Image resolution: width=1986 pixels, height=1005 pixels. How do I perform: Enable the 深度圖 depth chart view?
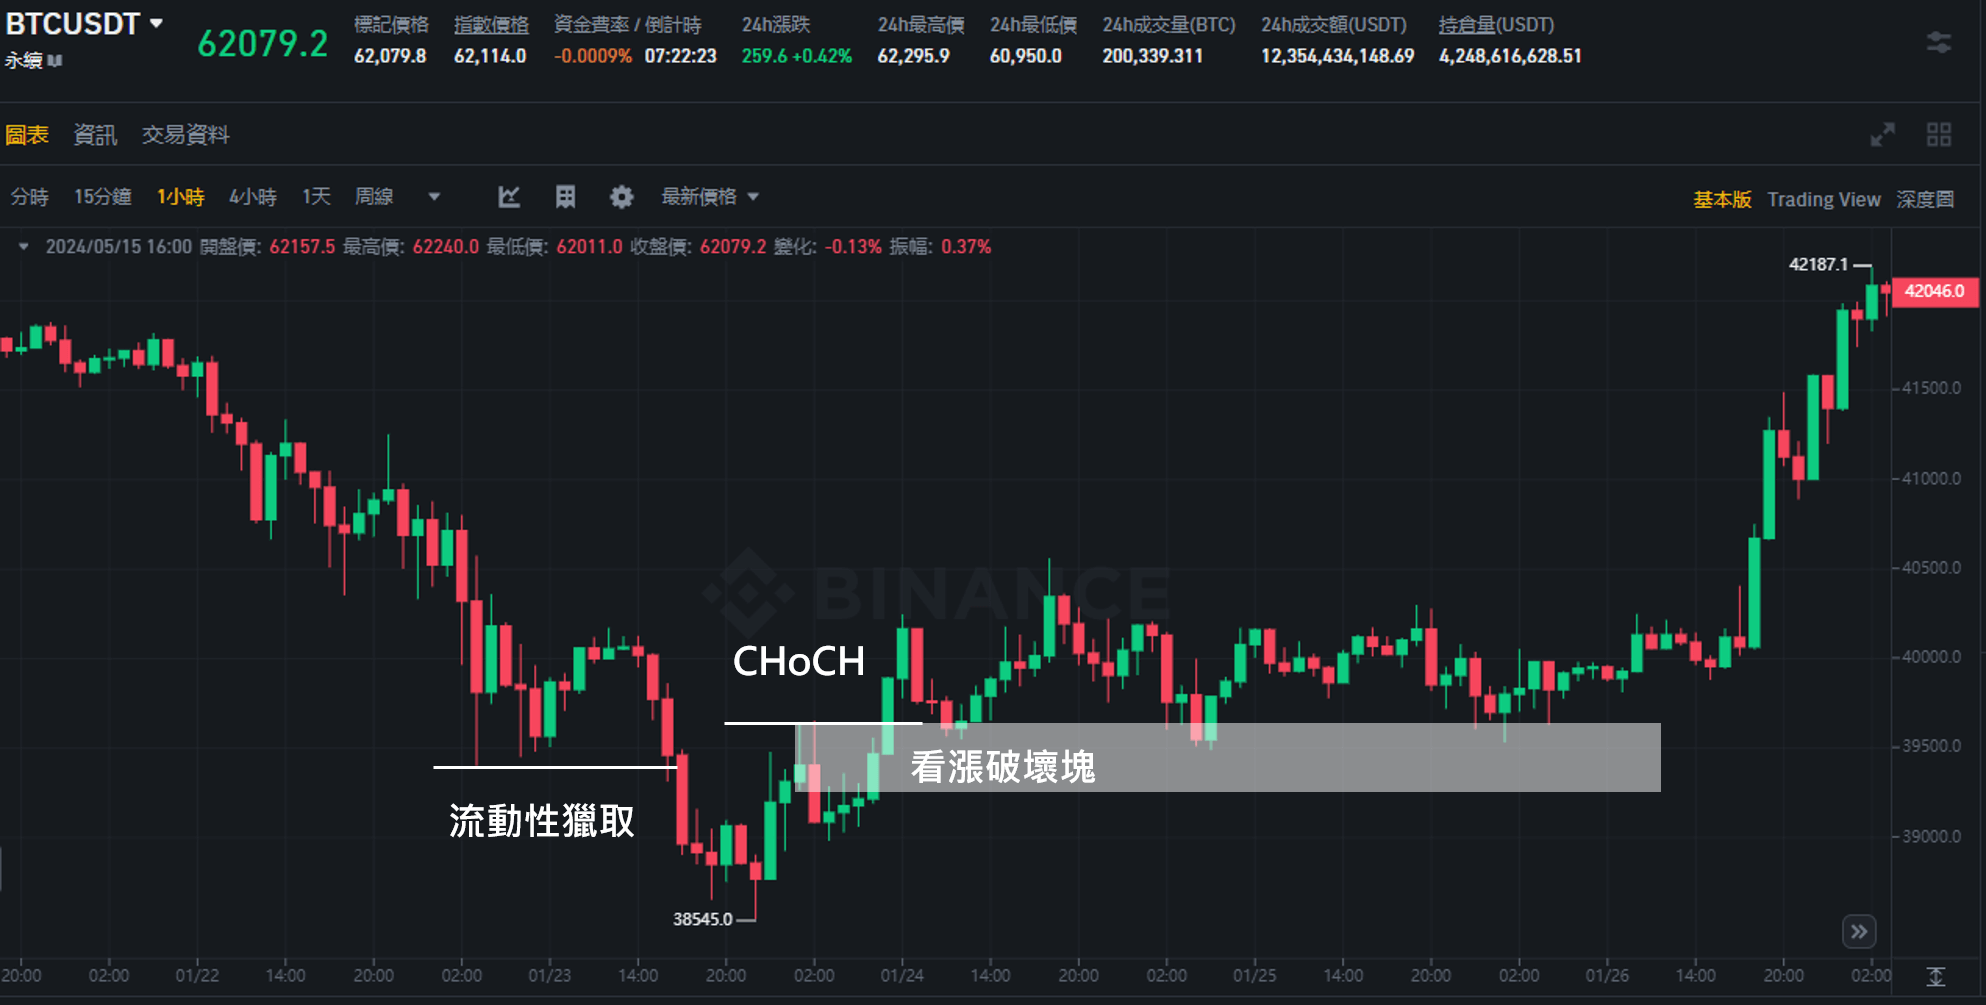(1924, 199)
